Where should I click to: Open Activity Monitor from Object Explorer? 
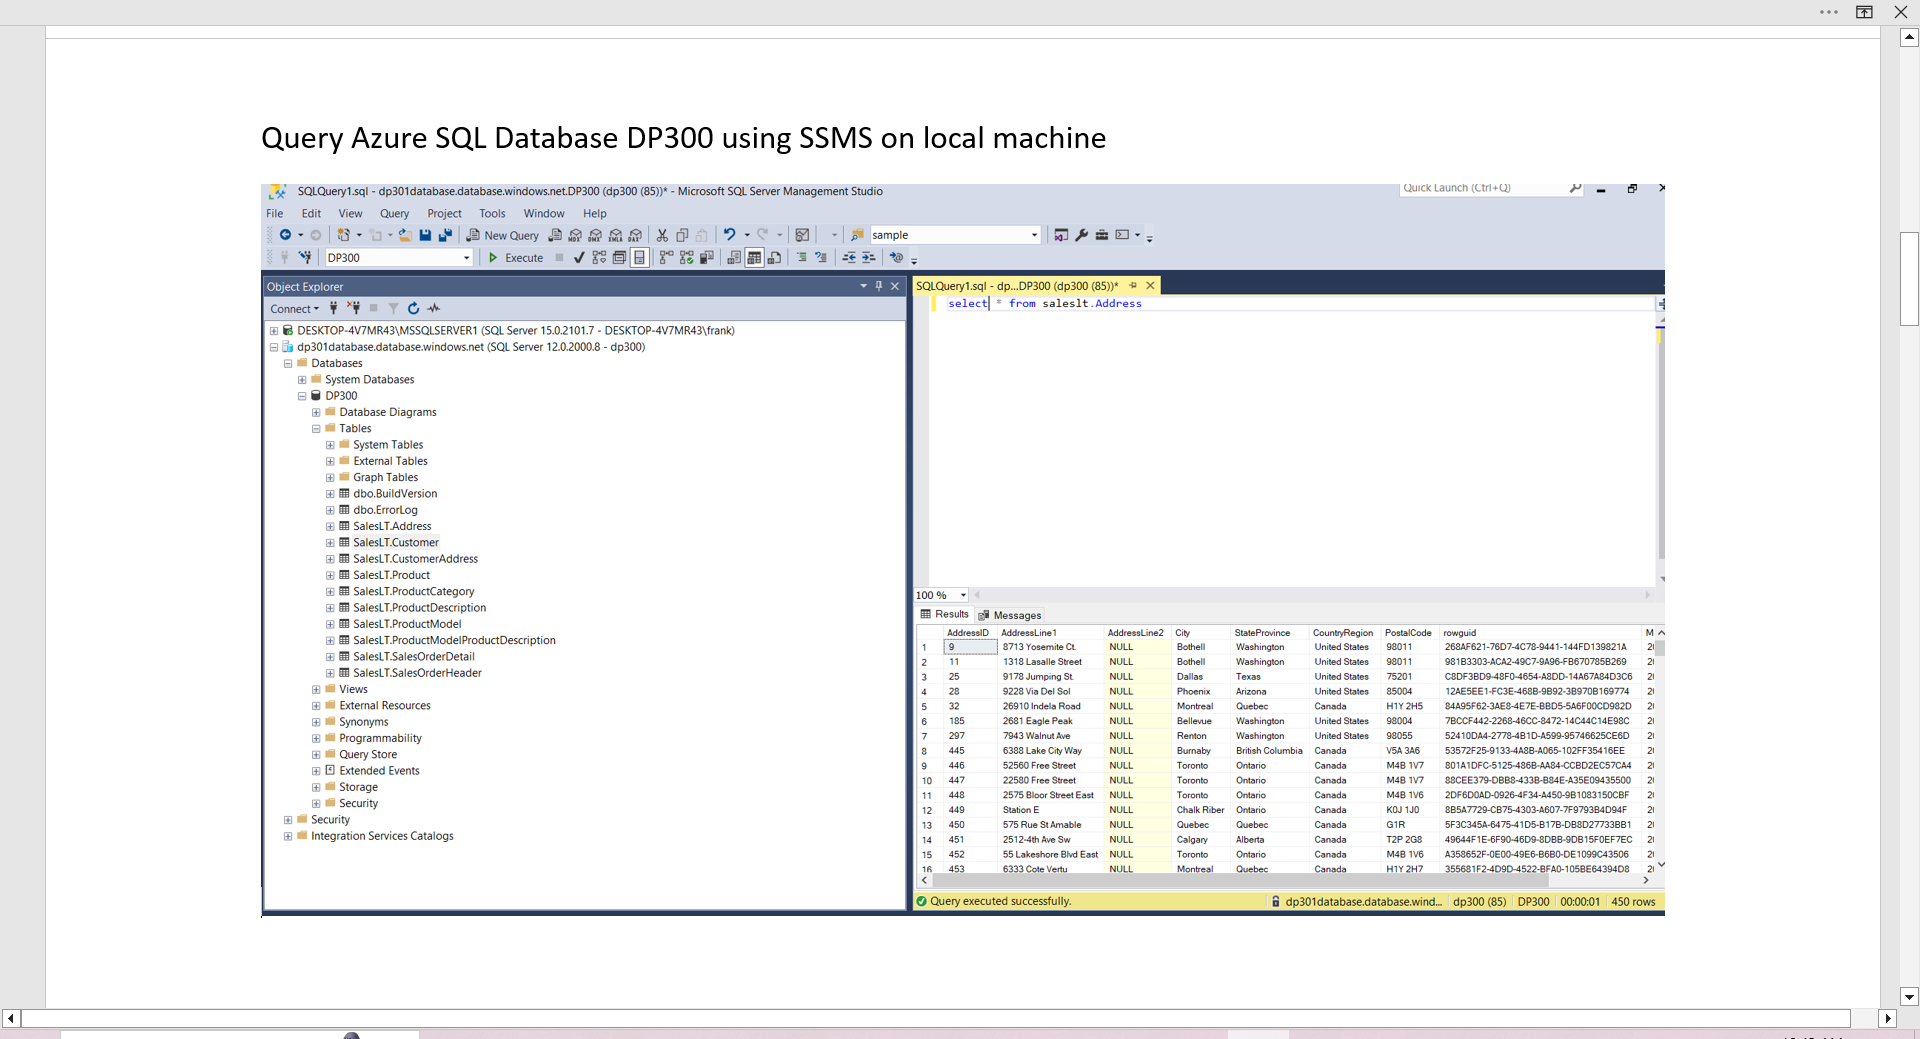[433, 308]
